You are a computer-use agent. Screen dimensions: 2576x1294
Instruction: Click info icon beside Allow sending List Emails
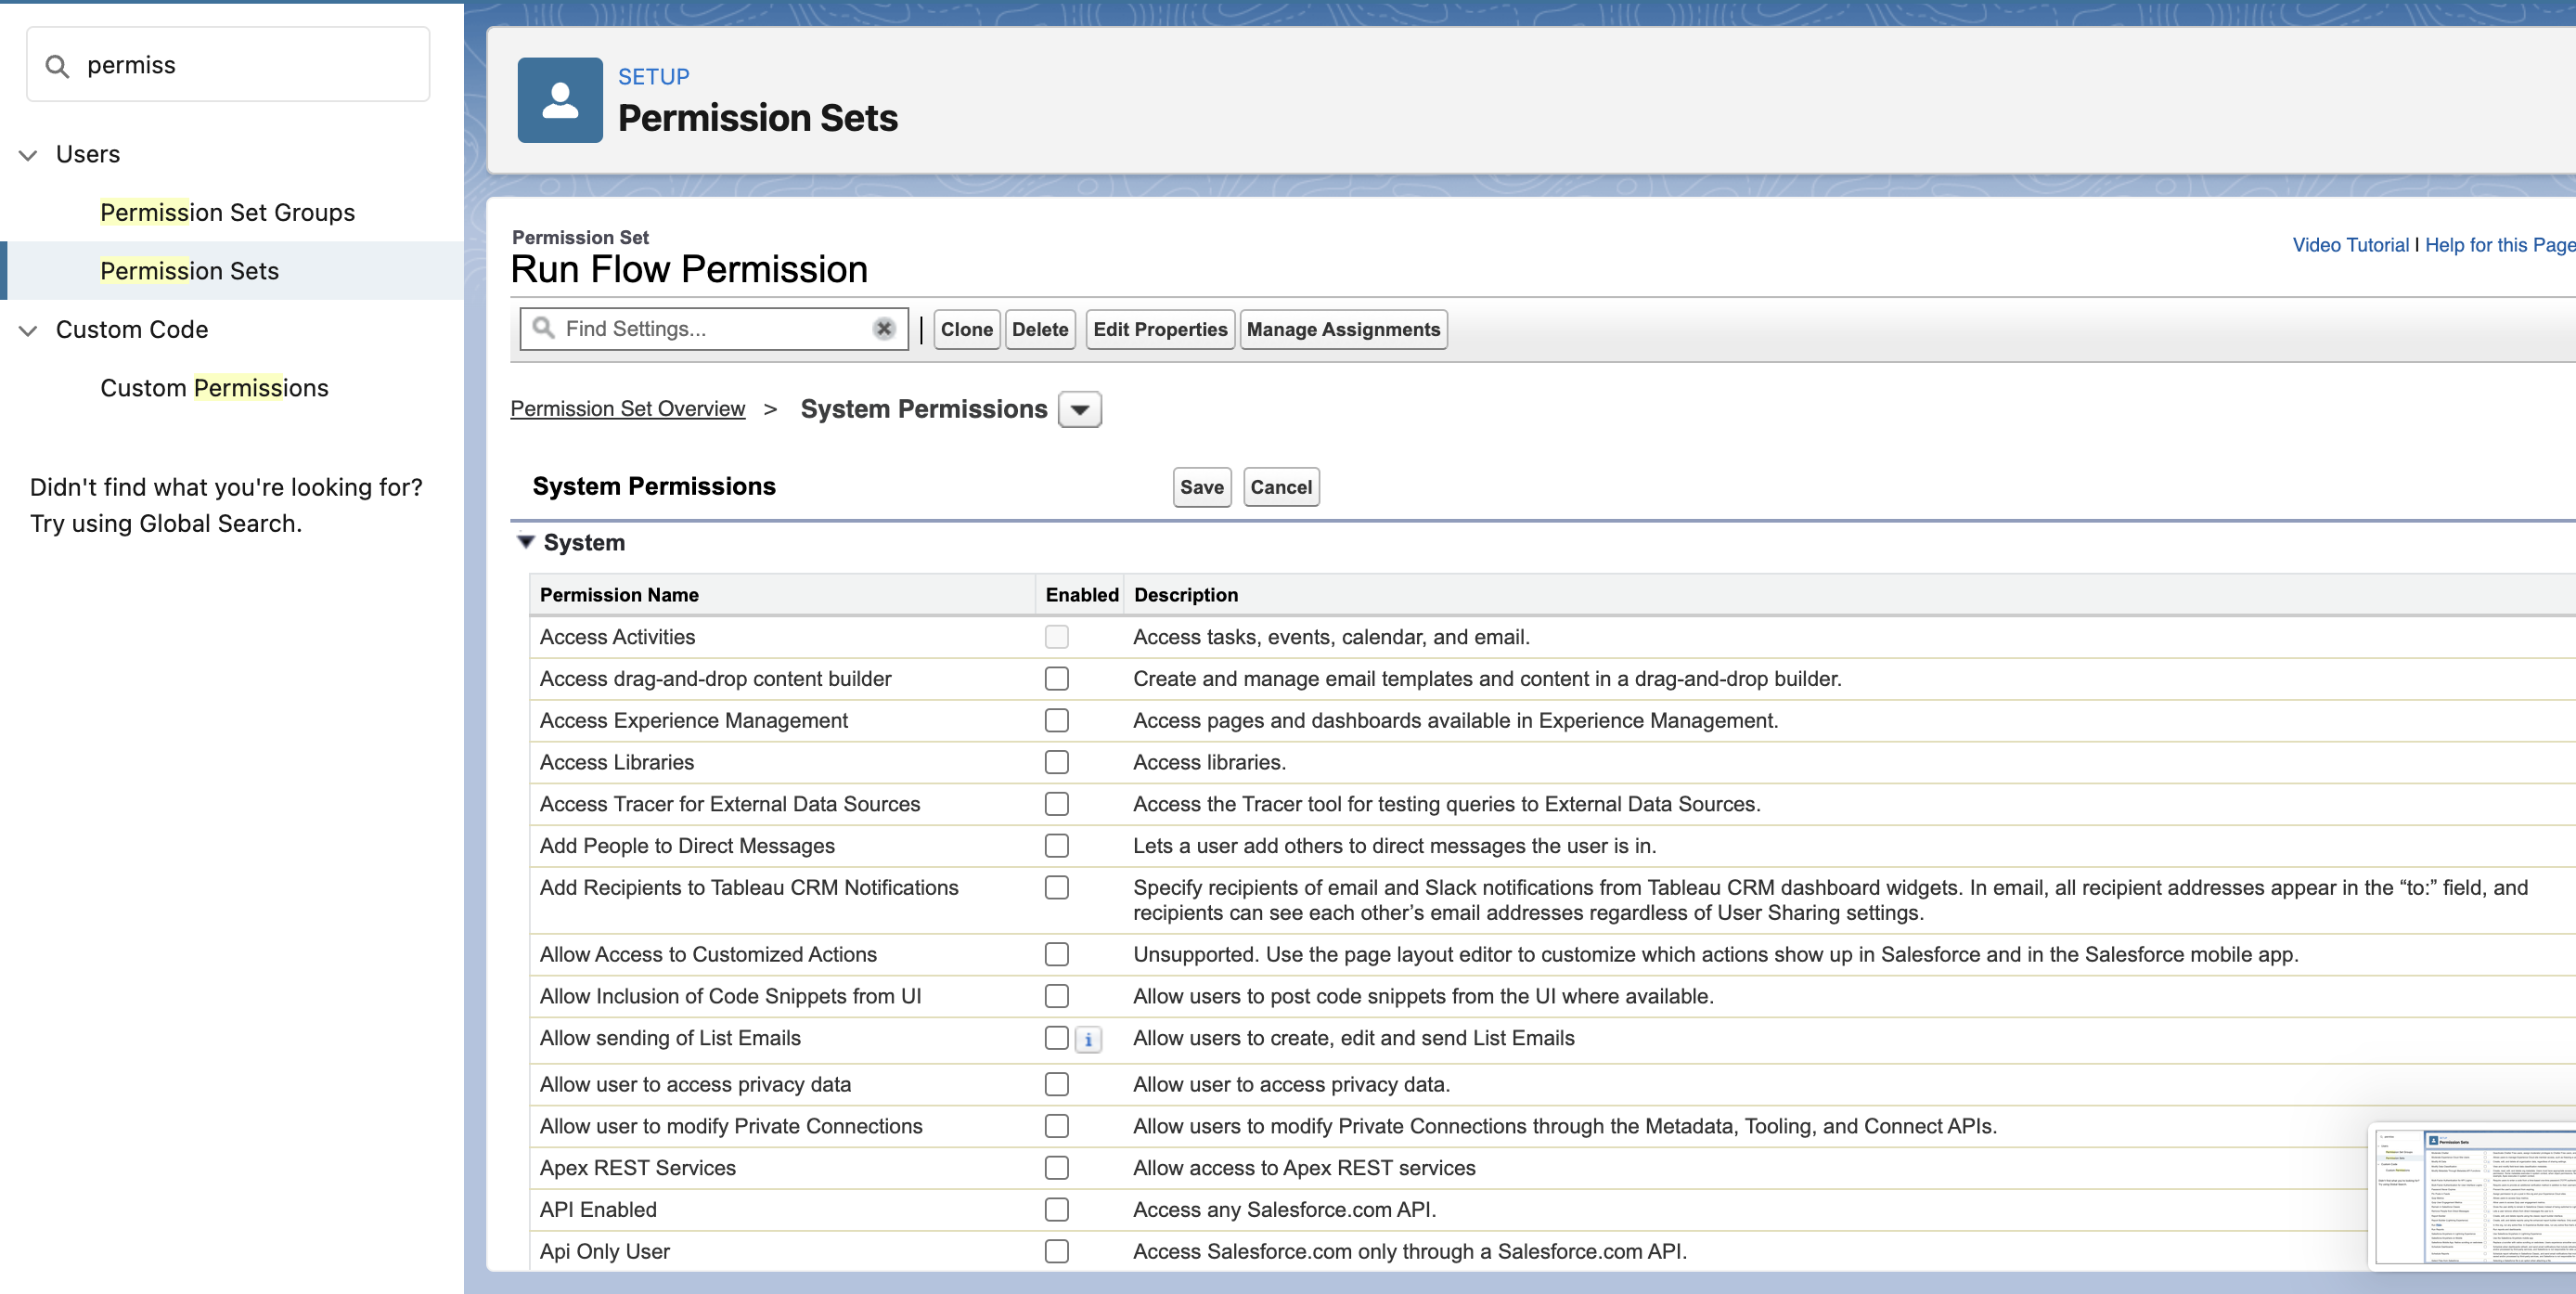1088,1040
